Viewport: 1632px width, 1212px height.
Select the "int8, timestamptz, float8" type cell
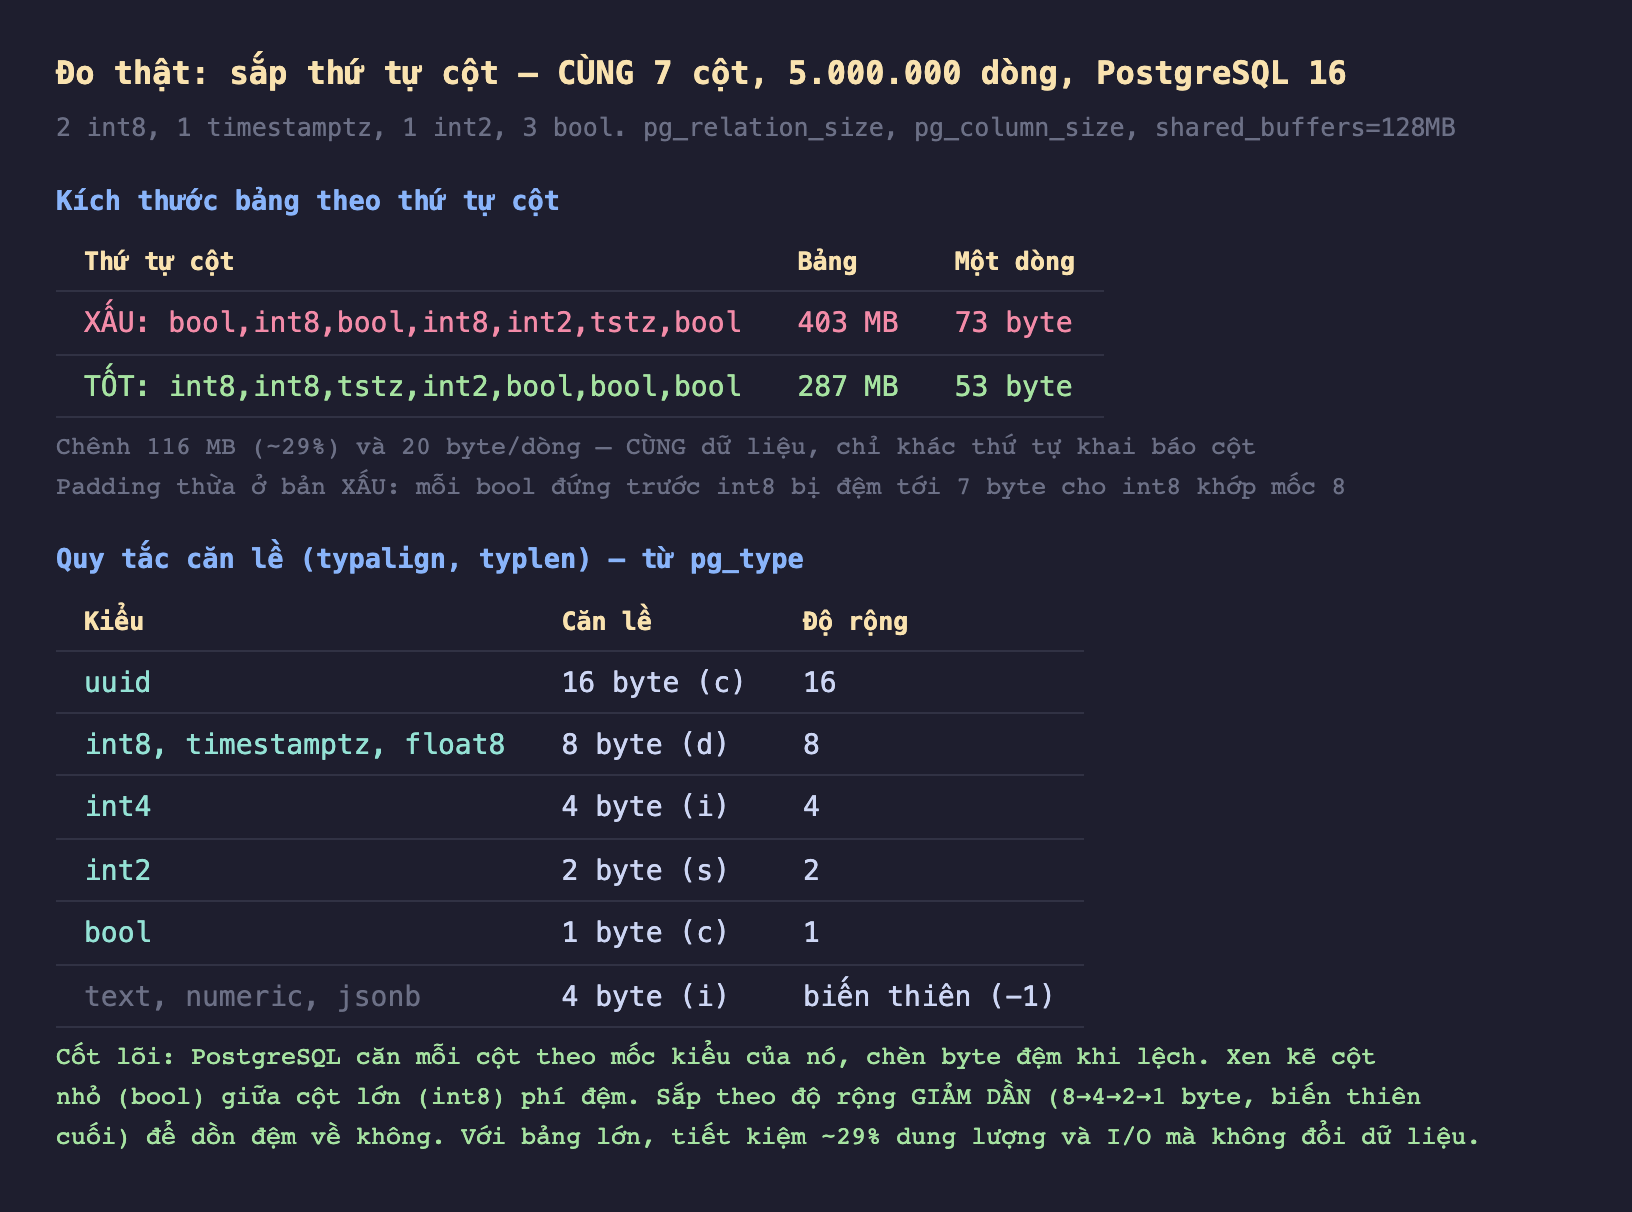(295, 745)
